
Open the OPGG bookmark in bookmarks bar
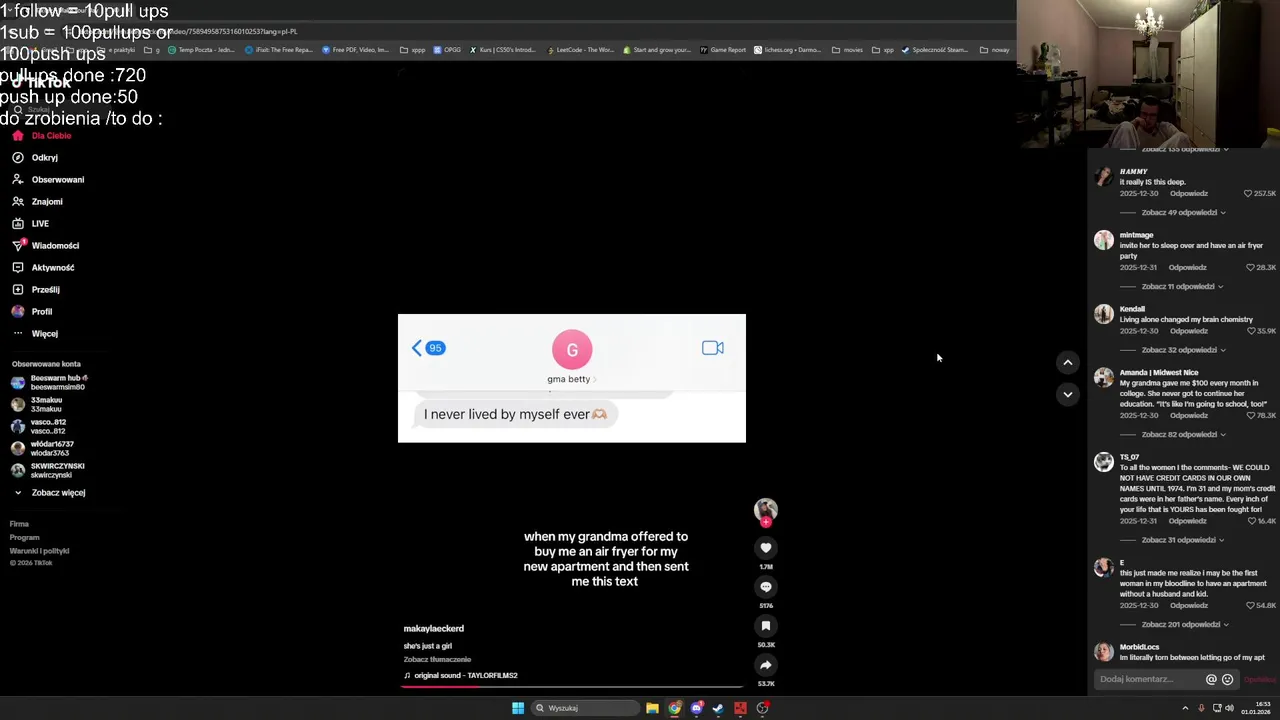(x=447, y=50)
